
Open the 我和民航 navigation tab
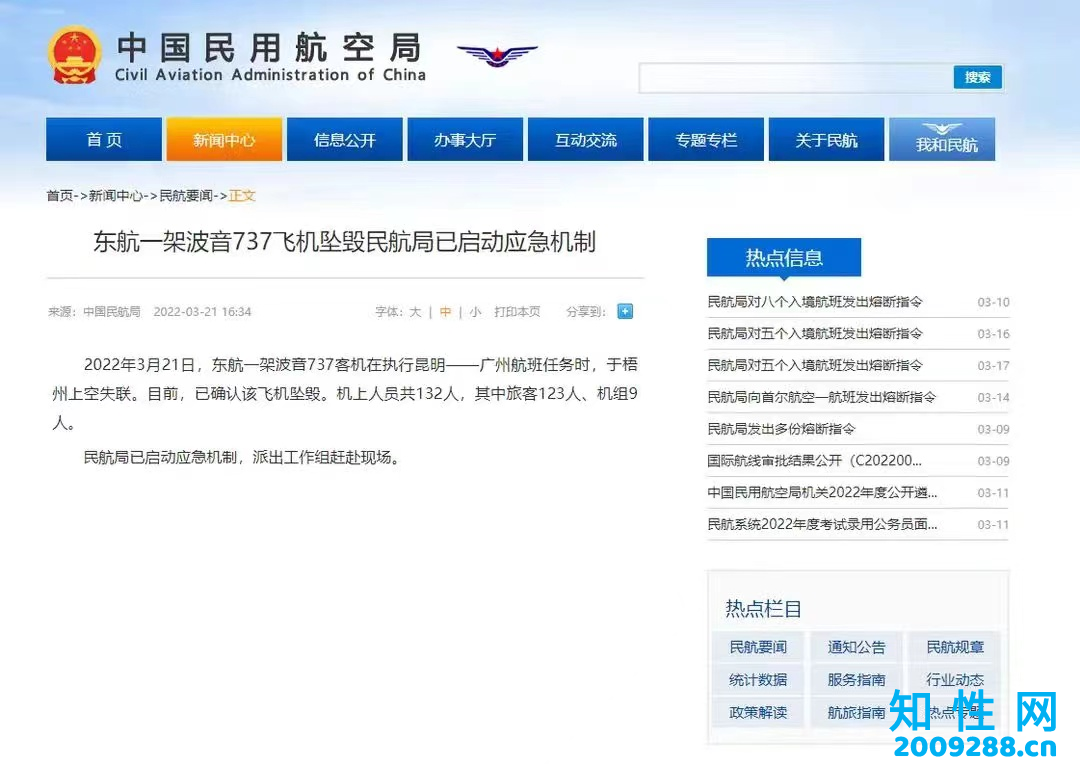[942, 139]
